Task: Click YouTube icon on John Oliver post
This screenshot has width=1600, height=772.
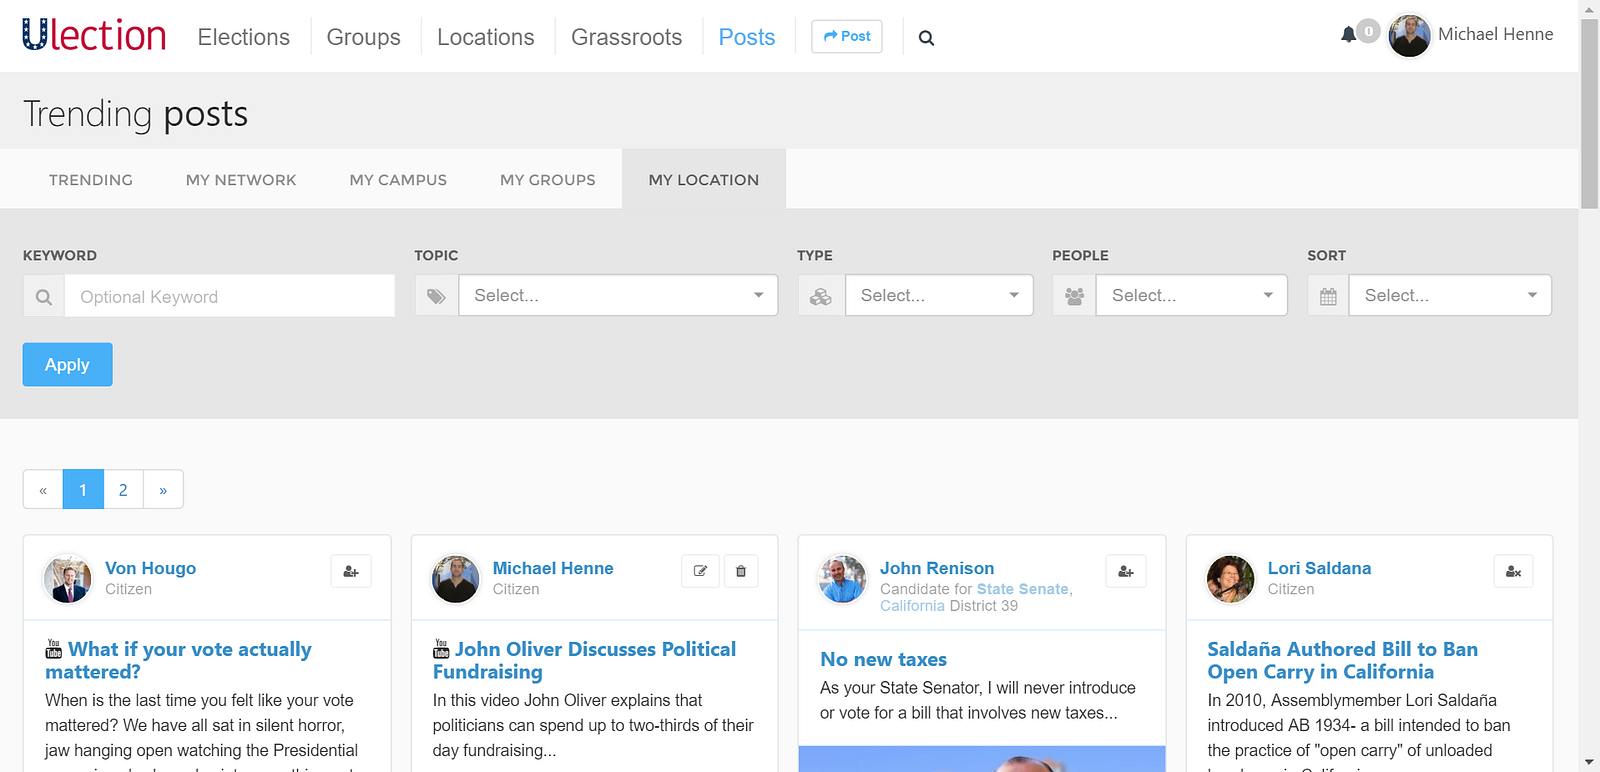Action: pos(441,649)
